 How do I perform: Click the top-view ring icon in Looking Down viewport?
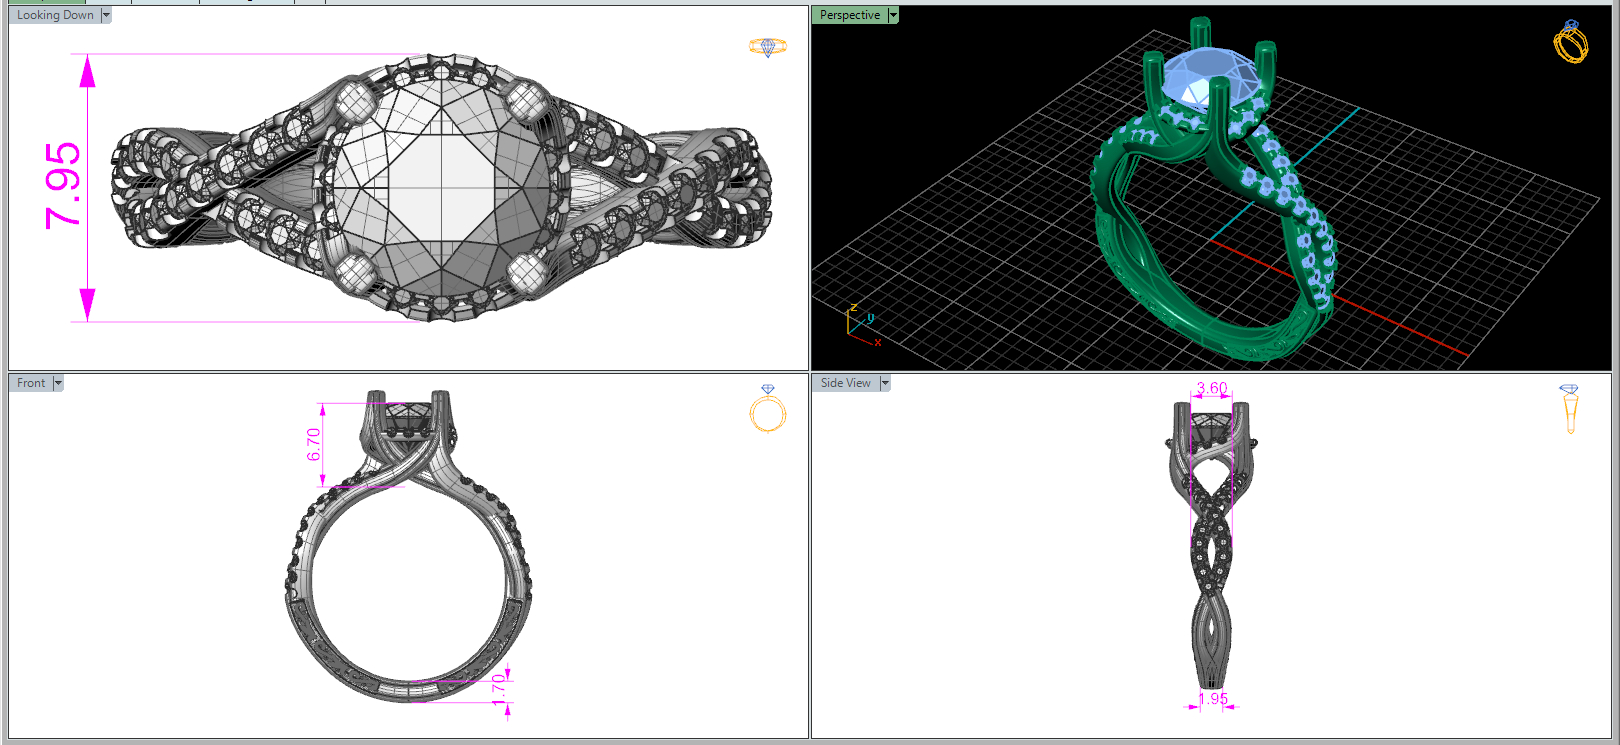(x=768, y=47)
